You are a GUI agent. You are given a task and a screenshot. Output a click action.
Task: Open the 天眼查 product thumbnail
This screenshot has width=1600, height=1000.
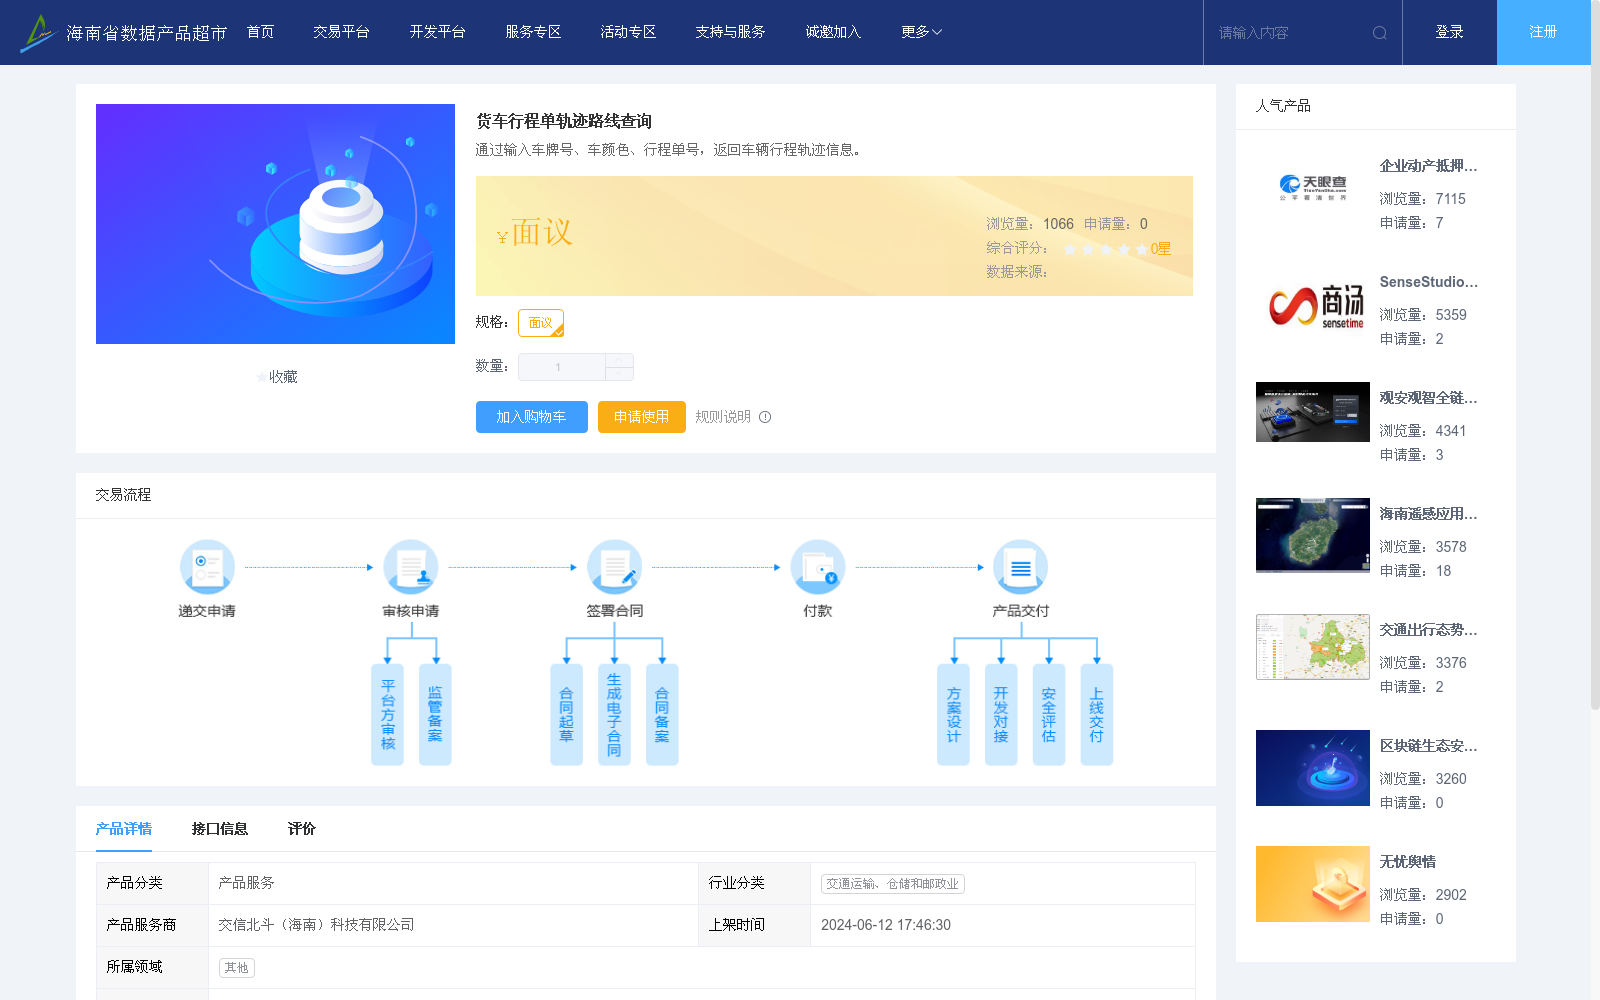[x=1313, y=188]
